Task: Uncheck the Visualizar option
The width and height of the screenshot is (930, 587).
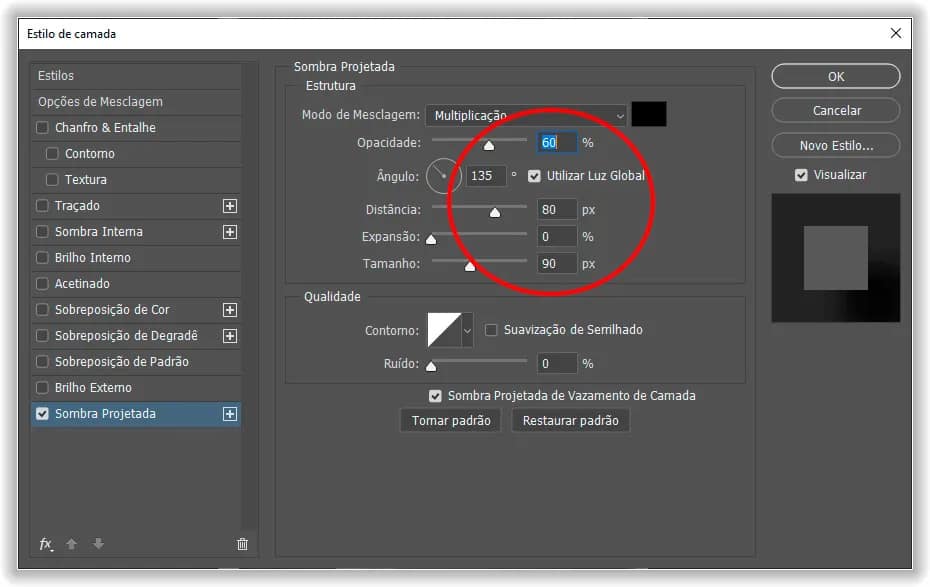Action: 801,174
